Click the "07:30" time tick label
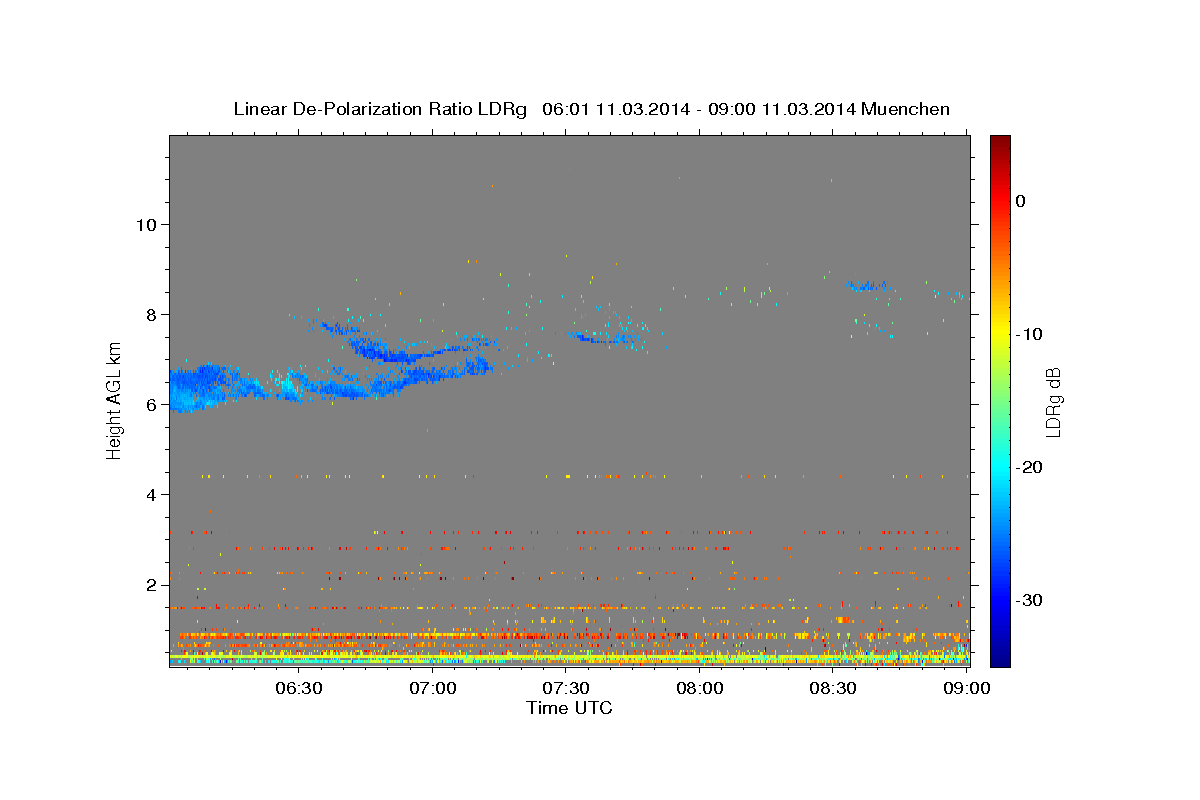Viewport: 1200px width, 800px height. coord(566,688)
